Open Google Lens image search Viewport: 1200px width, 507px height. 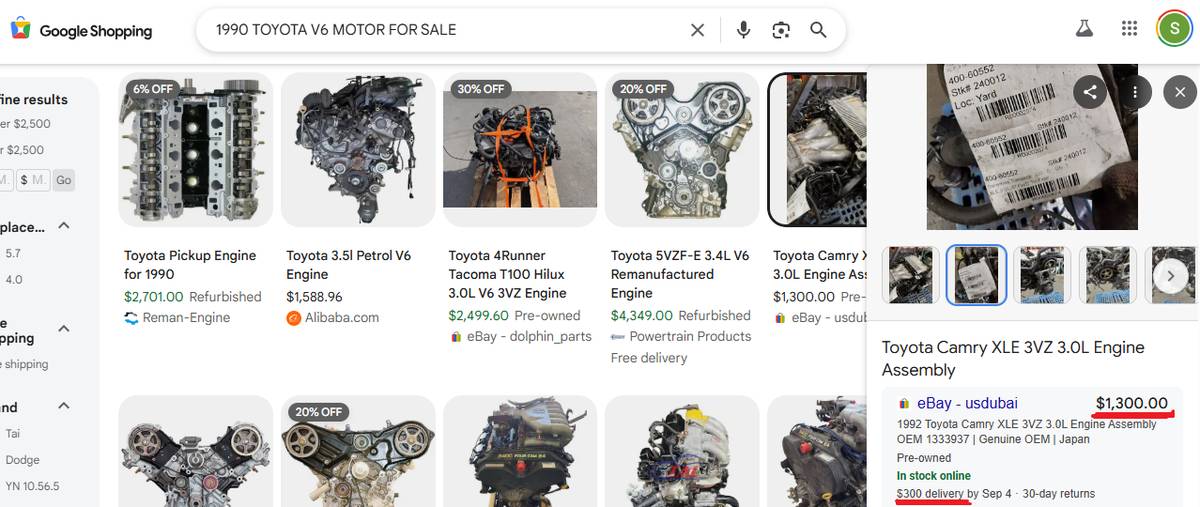[781, 30]
